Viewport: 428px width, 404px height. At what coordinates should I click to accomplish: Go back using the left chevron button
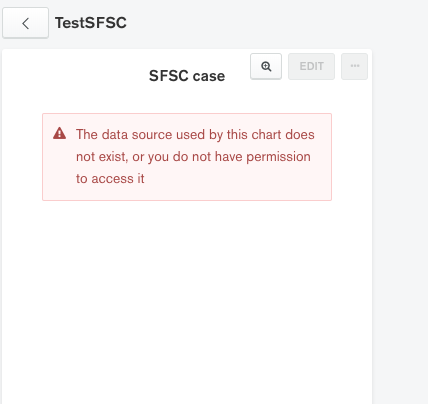pyautogui.click(x=25, y=23)
